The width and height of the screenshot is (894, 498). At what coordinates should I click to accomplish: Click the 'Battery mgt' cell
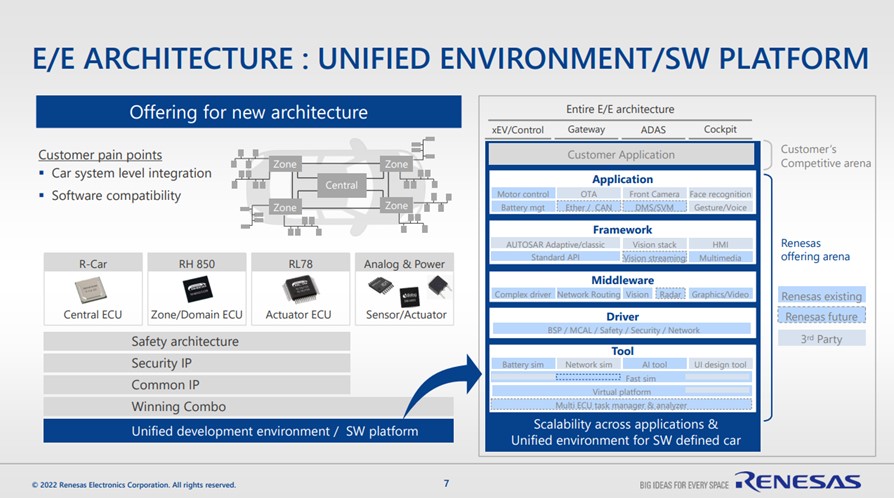click(523, 207)
